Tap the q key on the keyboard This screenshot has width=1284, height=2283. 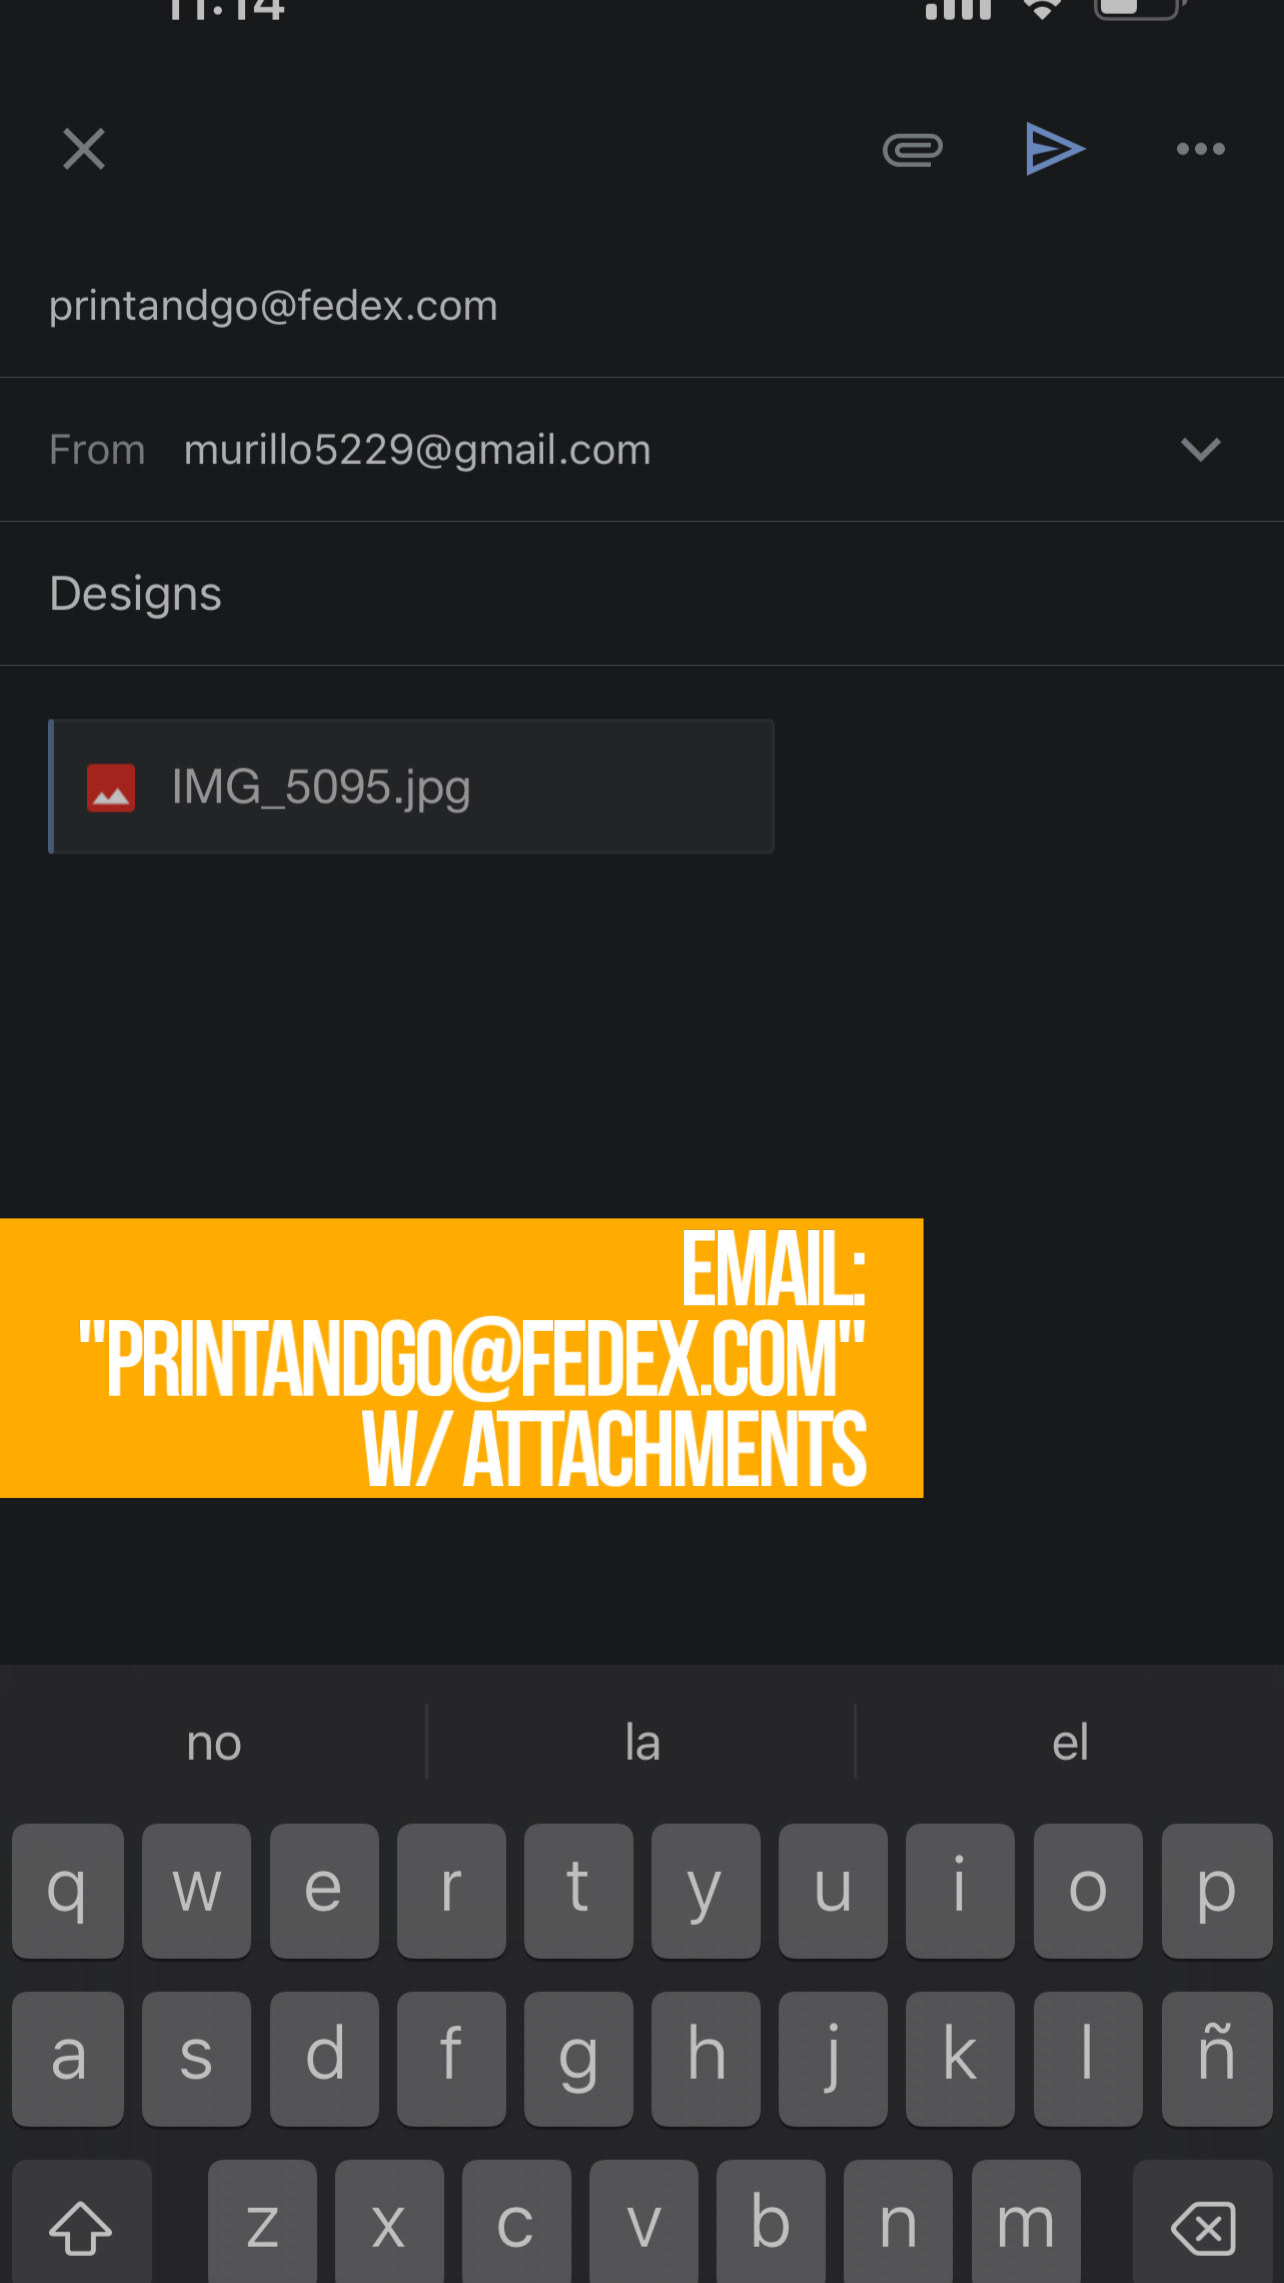pos(68,1890)
